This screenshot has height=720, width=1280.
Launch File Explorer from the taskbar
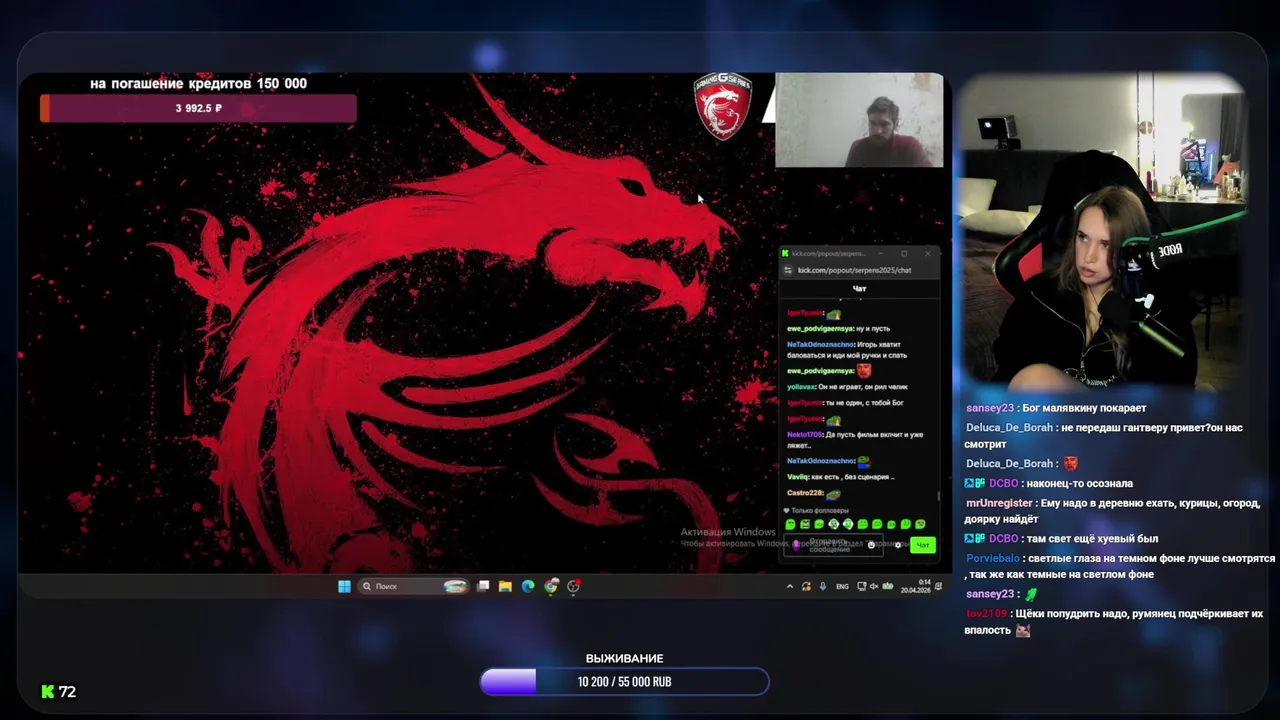505,586
